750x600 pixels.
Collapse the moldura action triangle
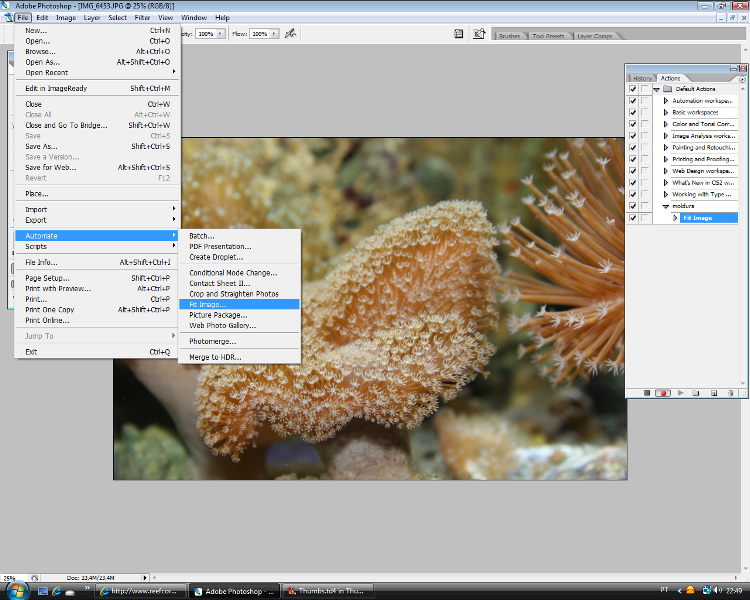[666, 206]
